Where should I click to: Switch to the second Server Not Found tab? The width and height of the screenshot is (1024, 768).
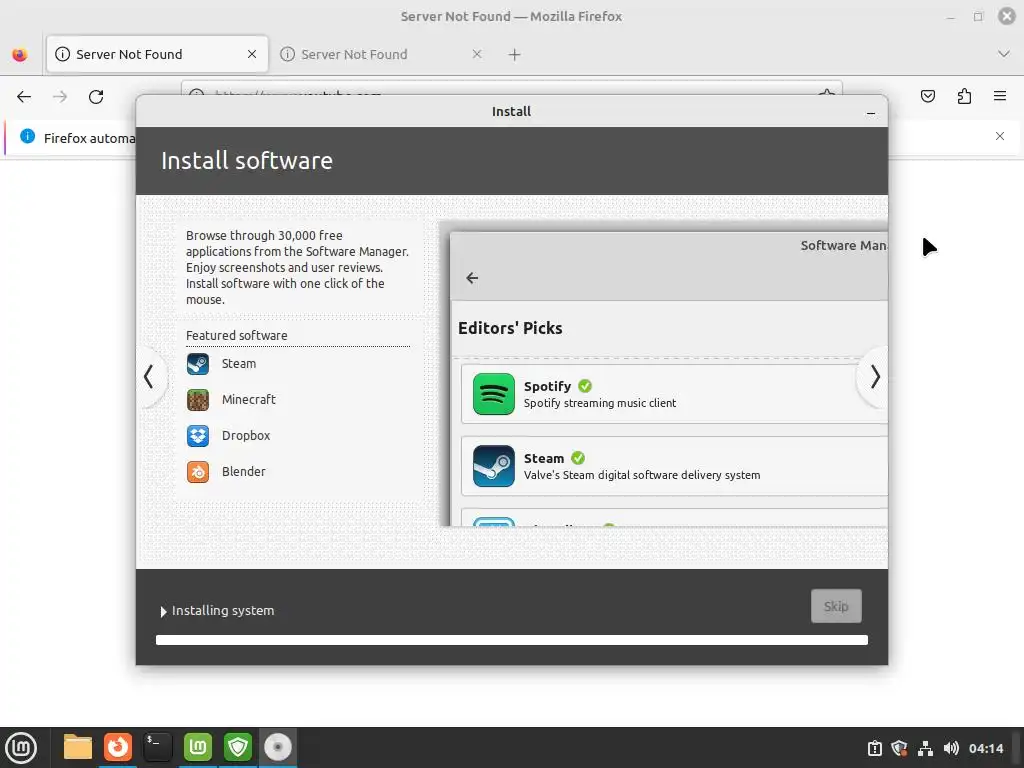(382, 54)
